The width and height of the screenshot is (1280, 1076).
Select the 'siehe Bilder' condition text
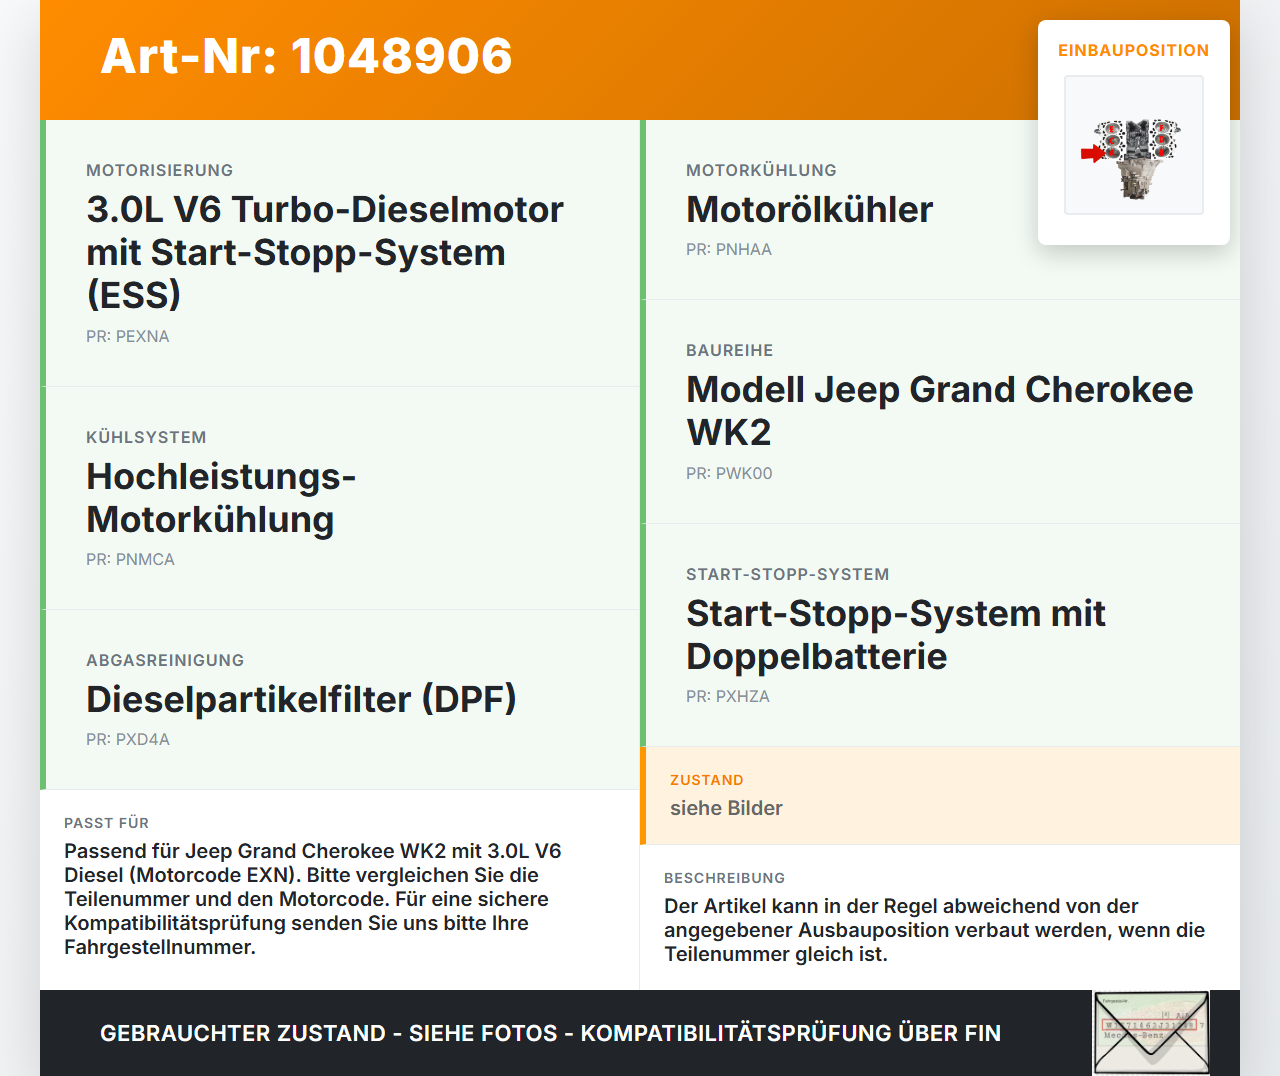(x=726, y=808)
